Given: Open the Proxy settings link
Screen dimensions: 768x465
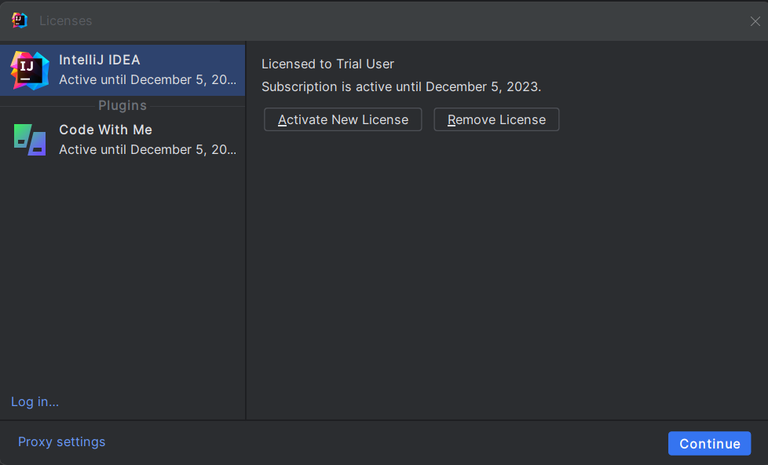Looking at the screenshot, I should point(61,442).
